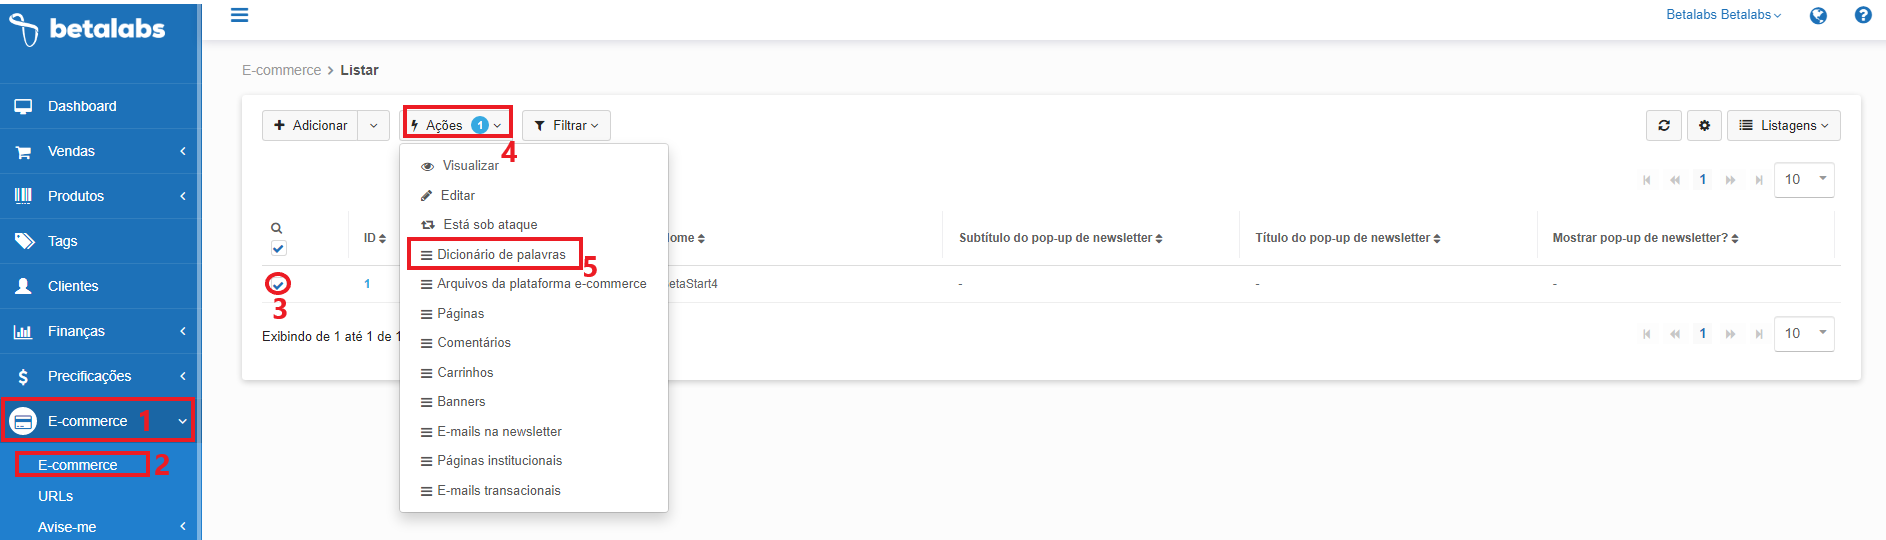Toggle the select-all checkbox in table header
Screen dimensions: 1886x540
(278, 248)
